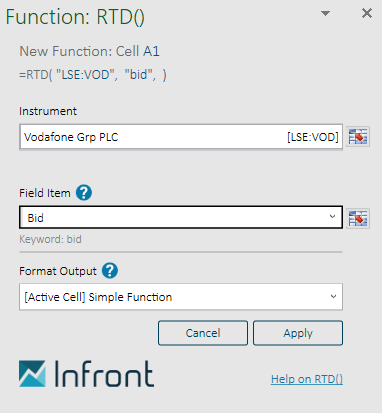
Task: Expand the Field Item chevron
Action: click(x=332, y=217)
